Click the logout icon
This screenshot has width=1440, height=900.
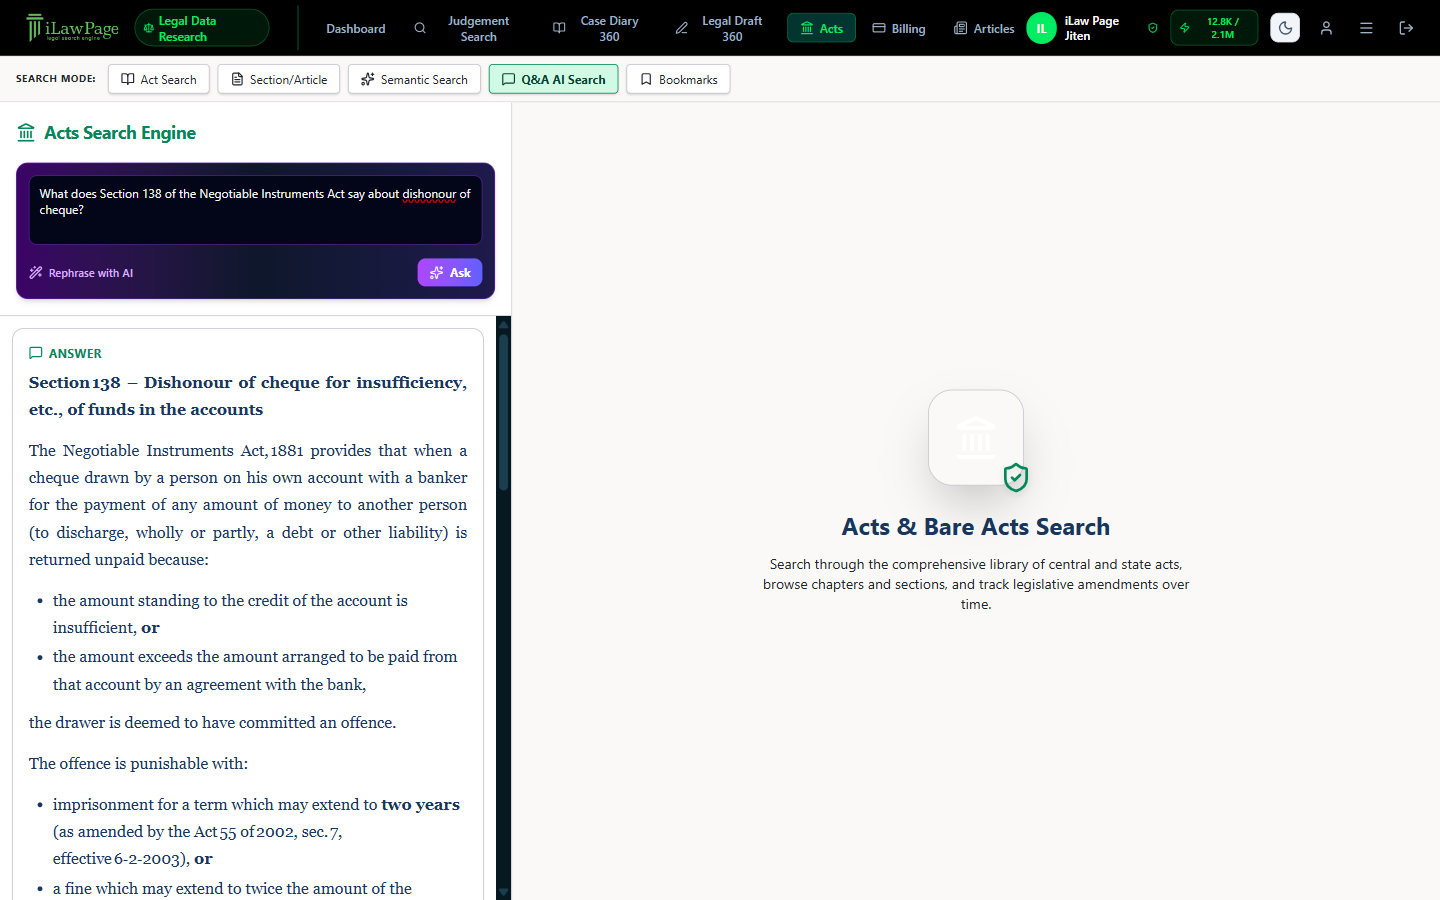coord(1406,28)
